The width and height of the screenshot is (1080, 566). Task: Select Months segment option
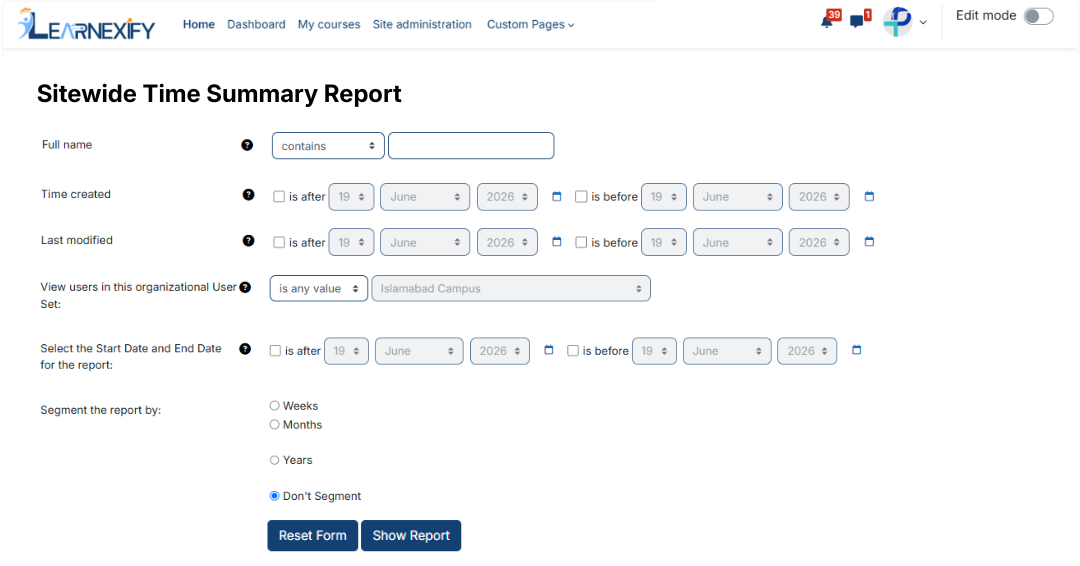[274, 424]
